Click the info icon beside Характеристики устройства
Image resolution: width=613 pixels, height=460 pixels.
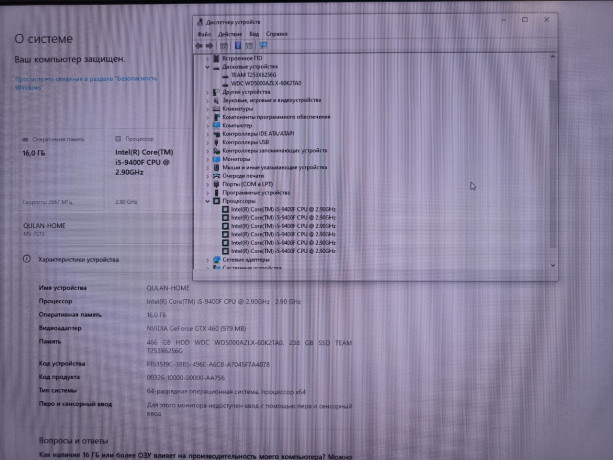click(27, 259)
